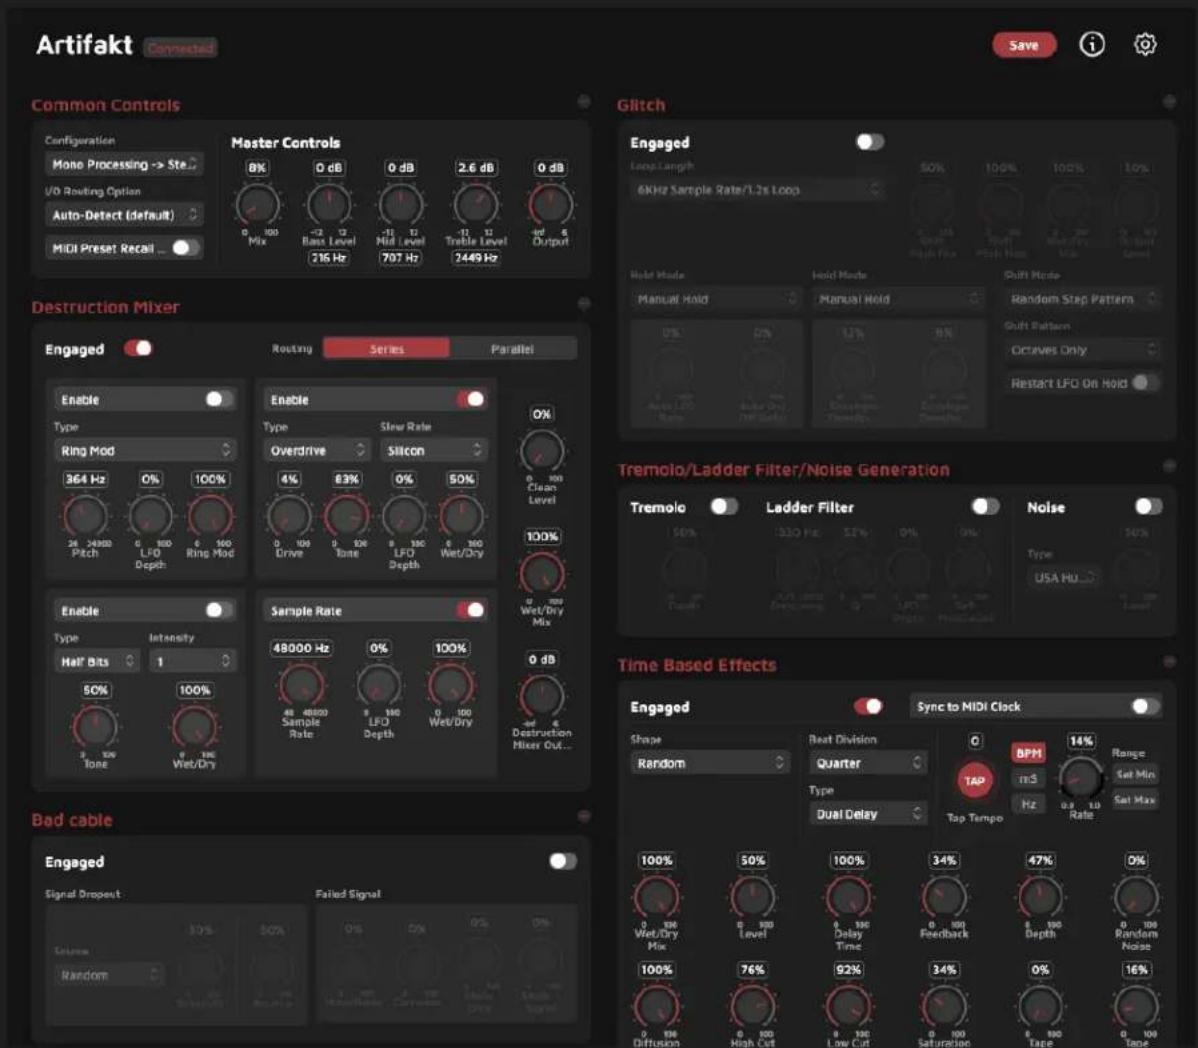Click the dot icon beside Tremolo/Ladder Filter section
Screen dimensions: 1198x1048
(1168, 465)
